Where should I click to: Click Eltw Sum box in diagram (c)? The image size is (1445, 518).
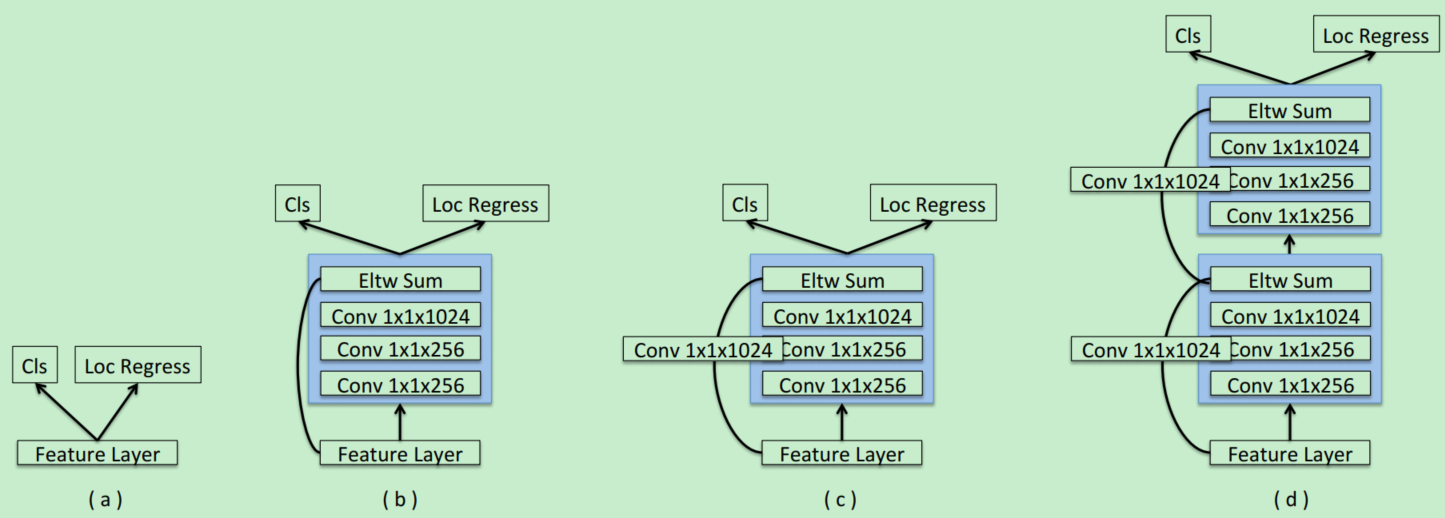pyautogui.click(x=842, y=281)
